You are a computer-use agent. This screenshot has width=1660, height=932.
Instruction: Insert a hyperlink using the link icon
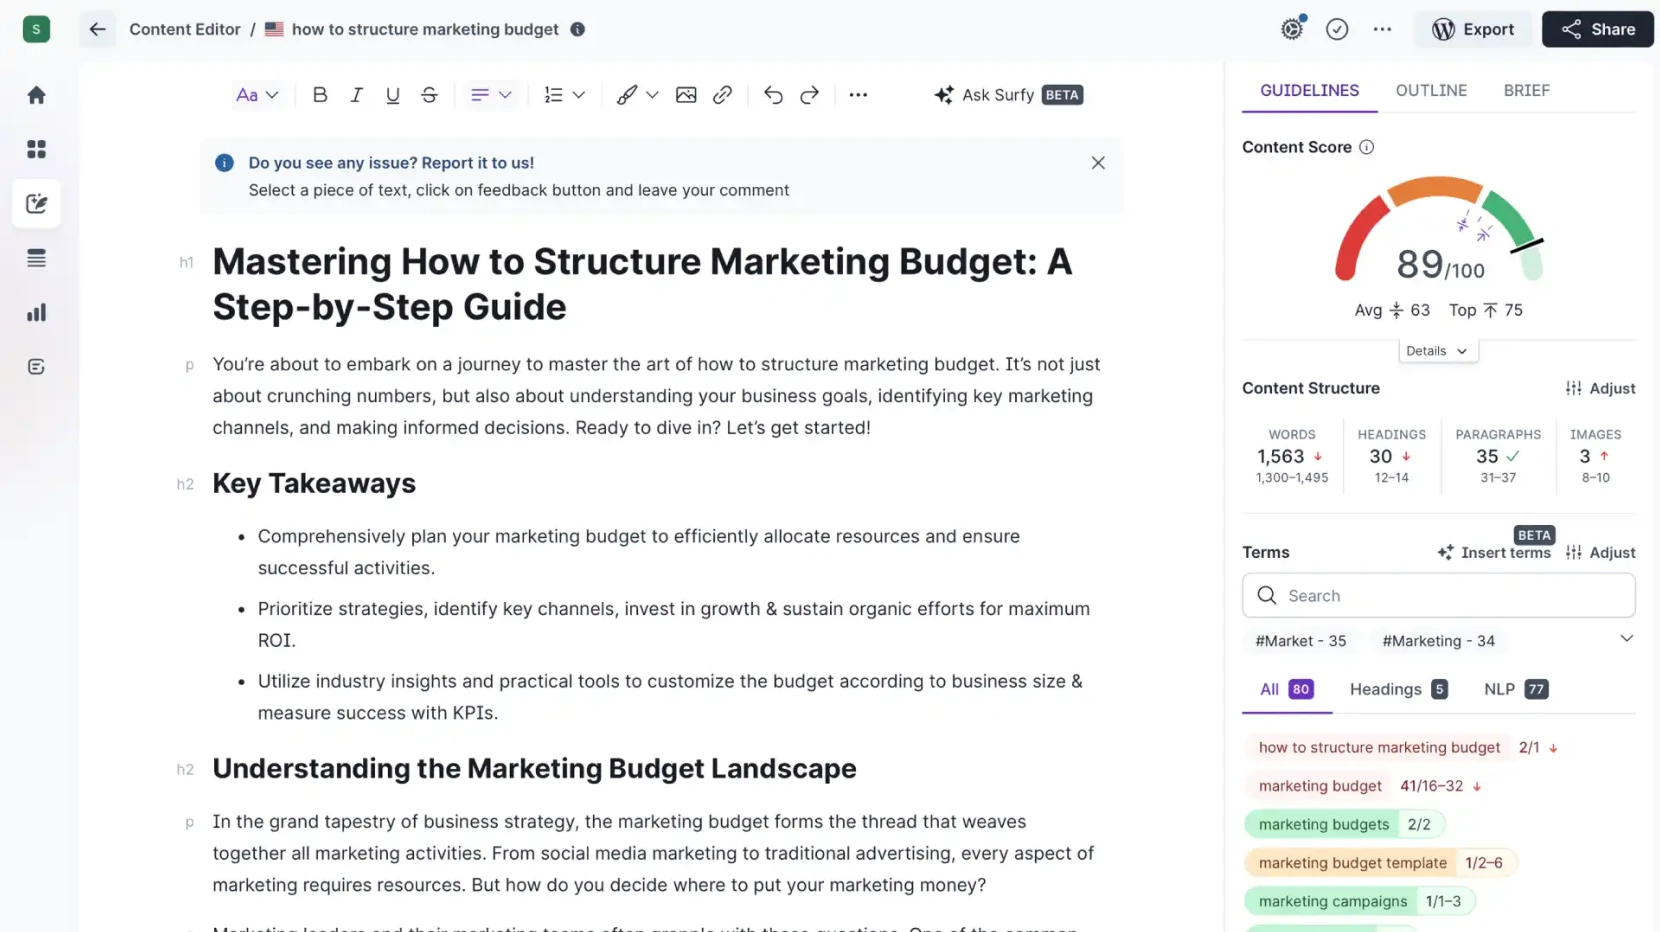pos(722,94)
